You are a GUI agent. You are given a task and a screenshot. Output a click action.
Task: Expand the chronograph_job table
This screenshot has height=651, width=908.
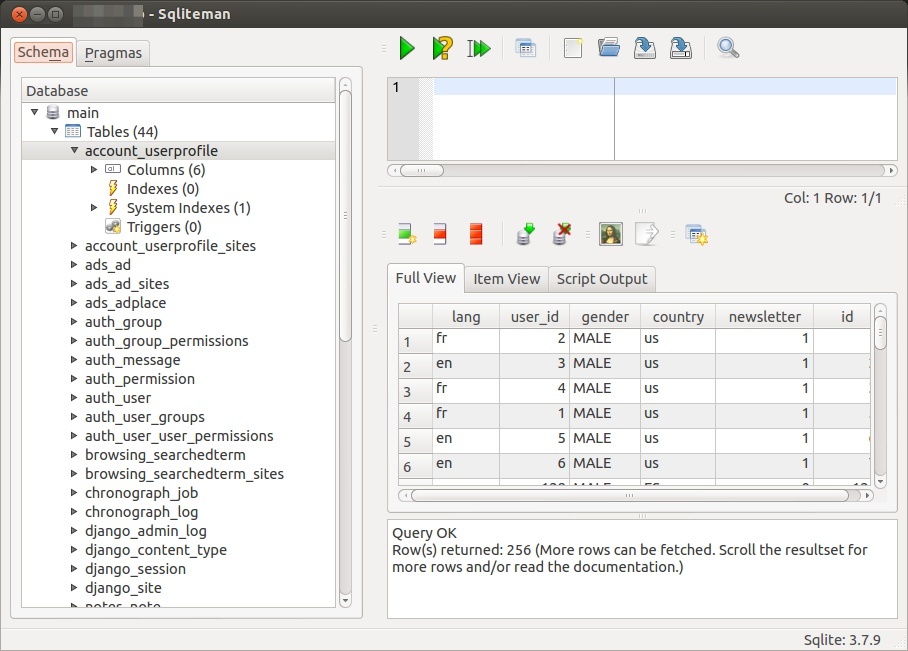coord(74,493)
